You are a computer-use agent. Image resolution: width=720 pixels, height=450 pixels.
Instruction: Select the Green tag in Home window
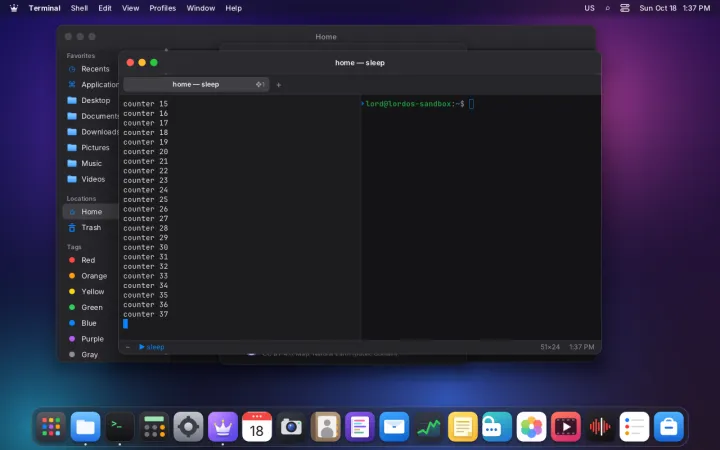(91, 307)
